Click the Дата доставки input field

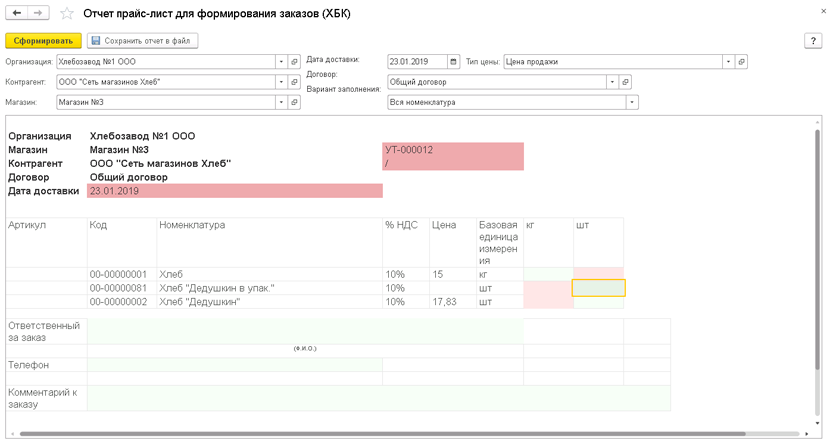tap(416, 62)
